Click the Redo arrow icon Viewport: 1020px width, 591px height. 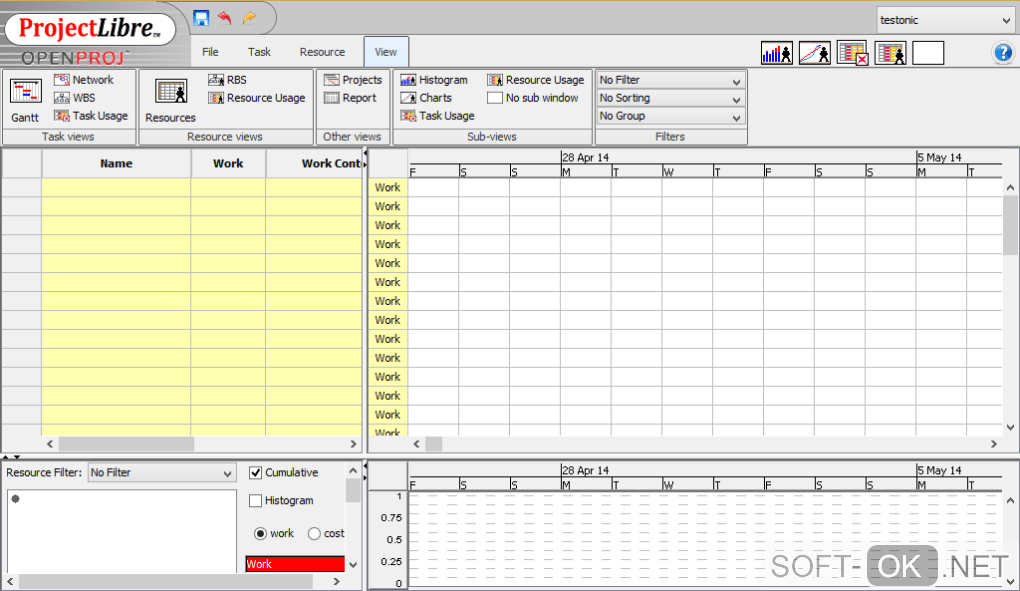pyautogui.click(x=249, y=18)
